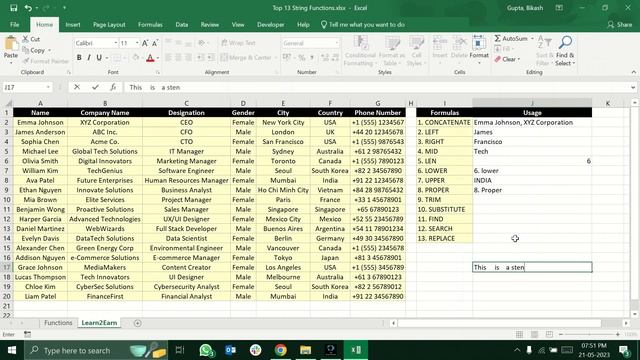
Task: Click the formula bar text field
Action: coord(378,87)
